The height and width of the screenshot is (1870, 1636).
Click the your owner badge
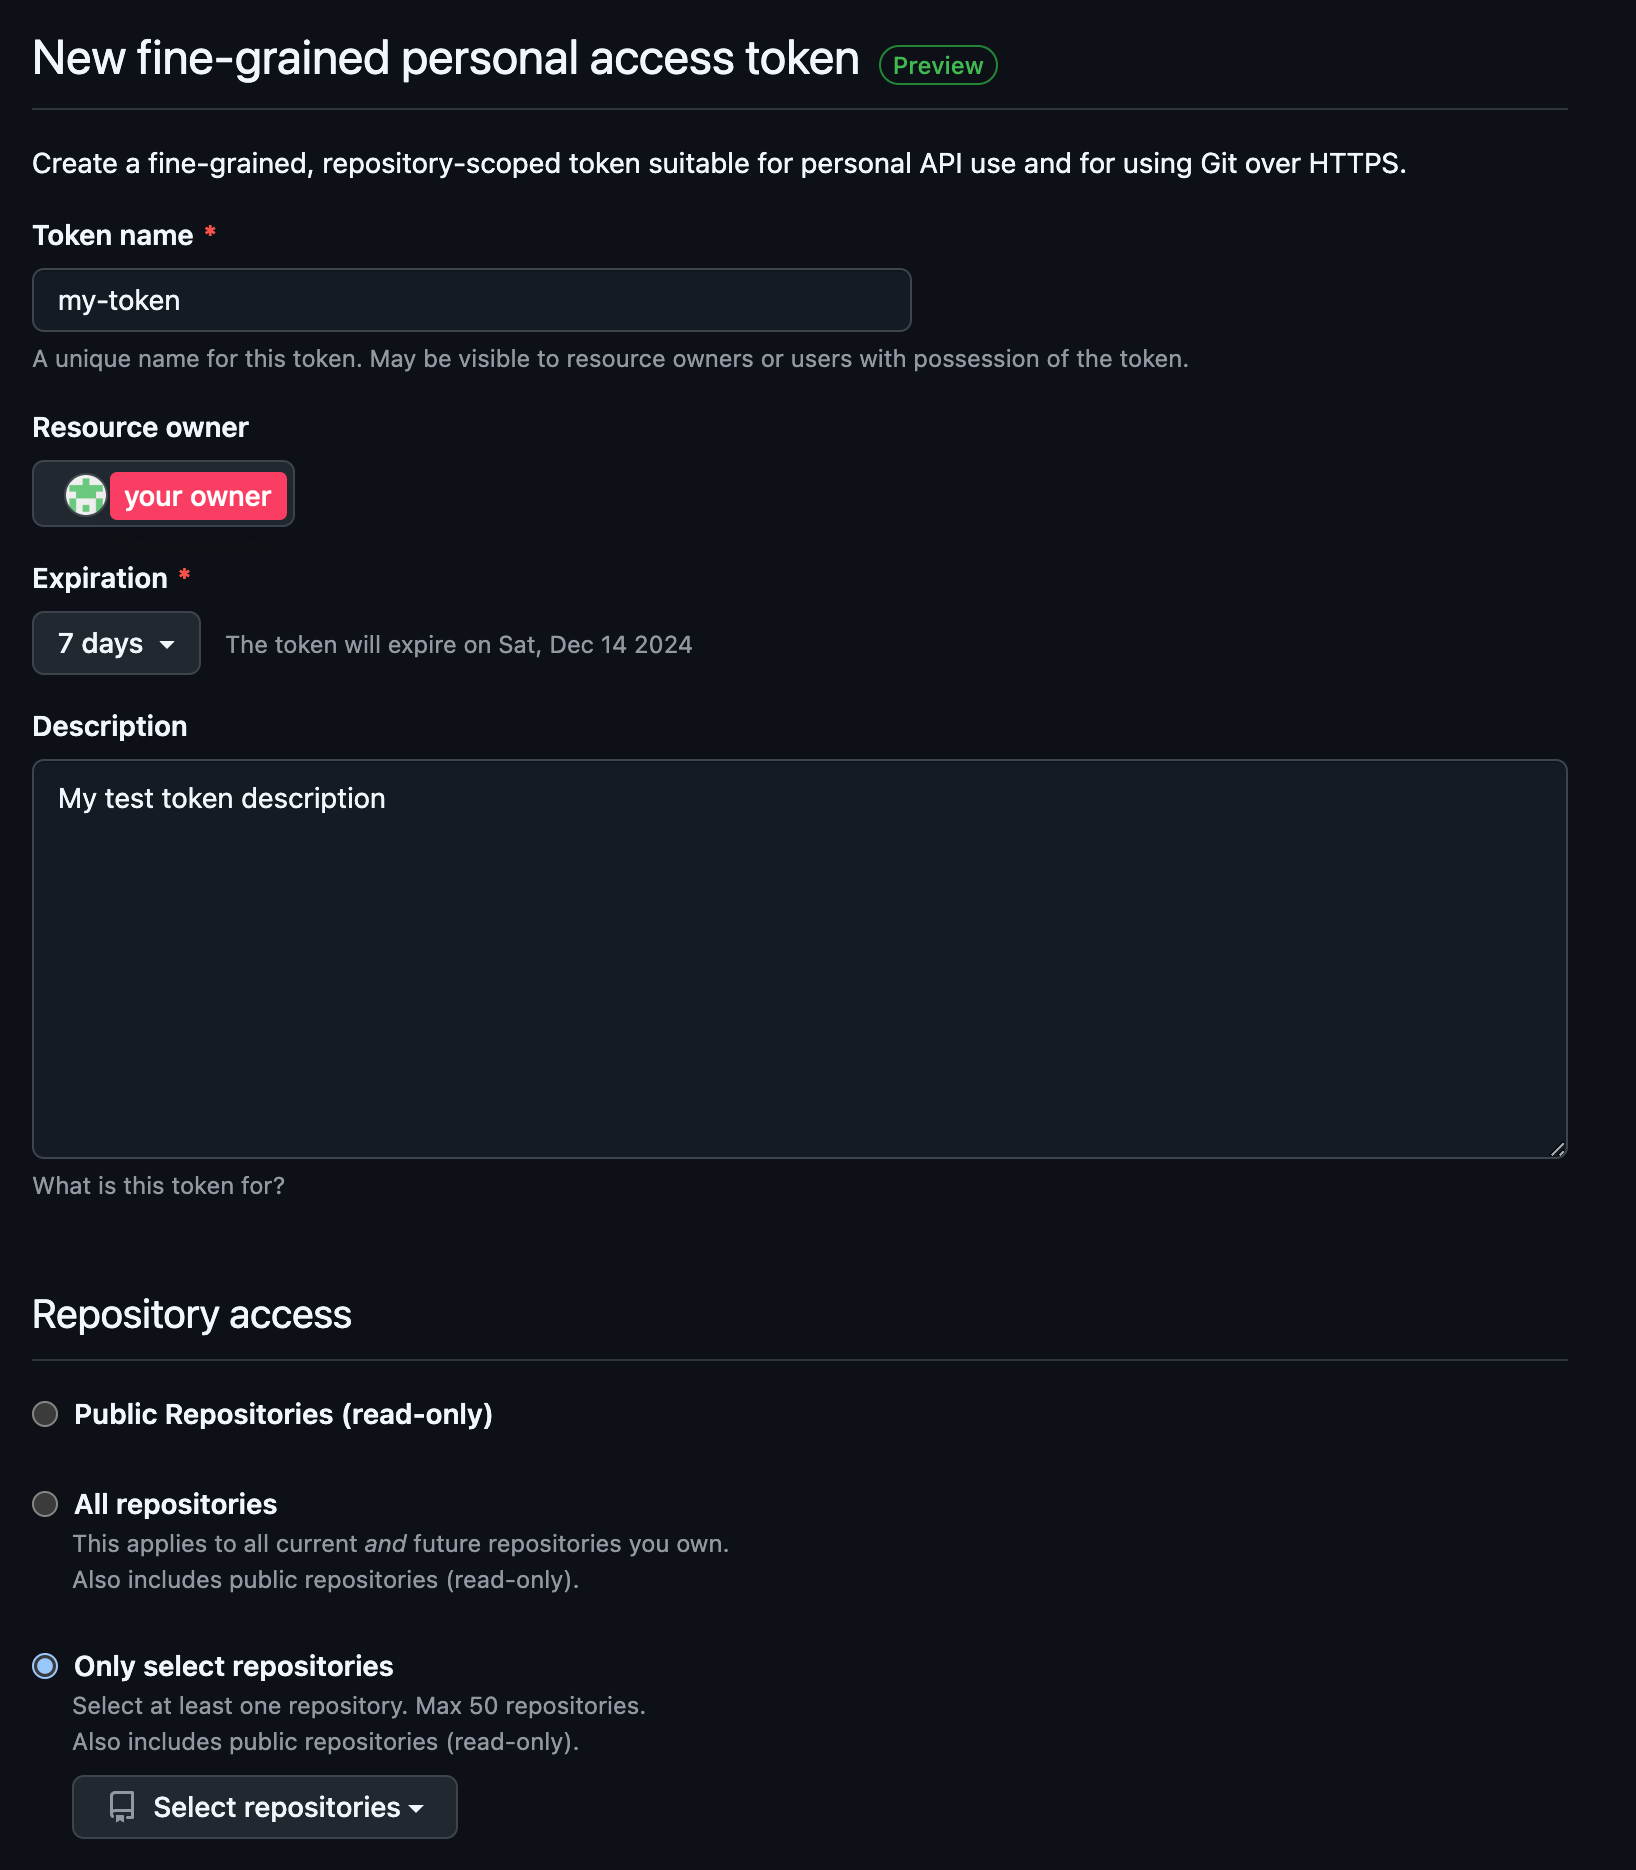(198, 495)
